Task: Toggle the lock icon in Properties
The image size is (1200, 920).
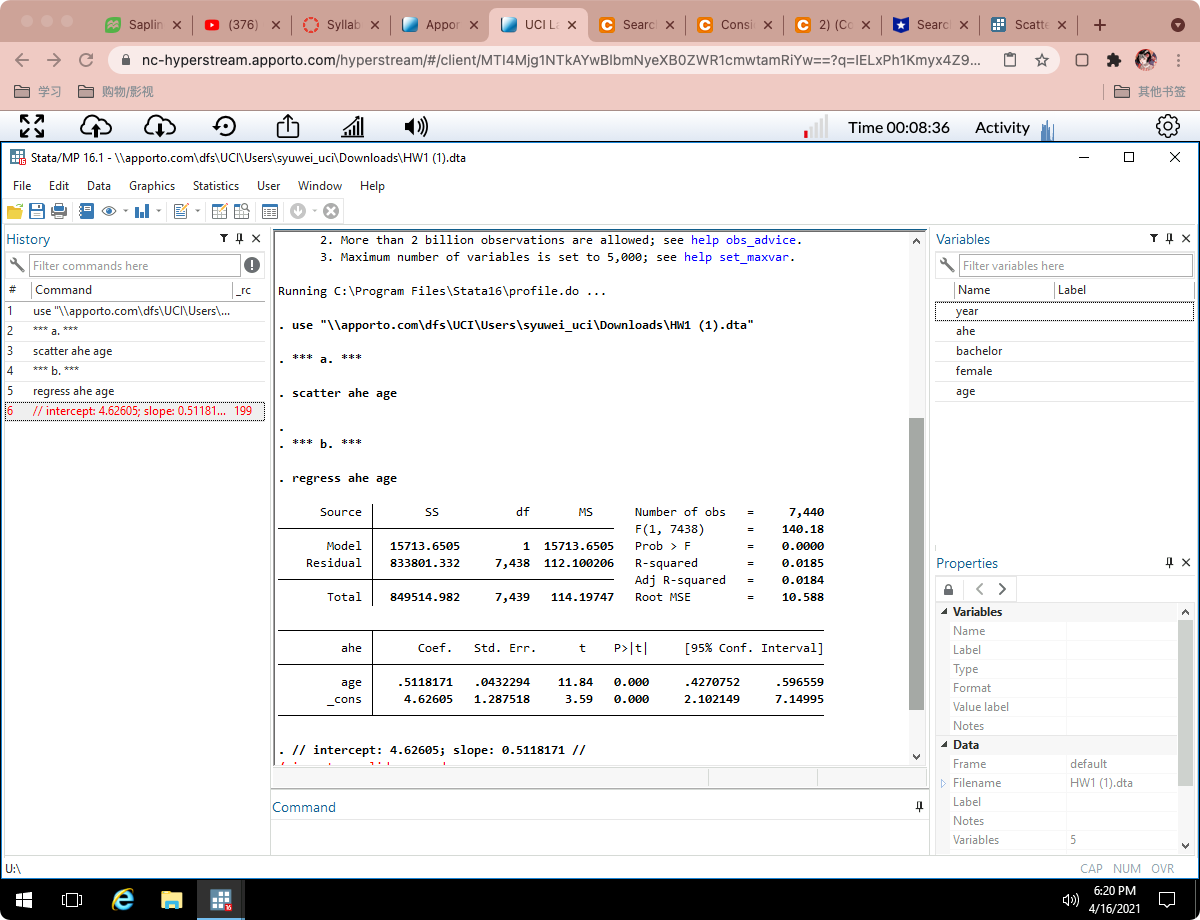Action: [x=948, y=589]
